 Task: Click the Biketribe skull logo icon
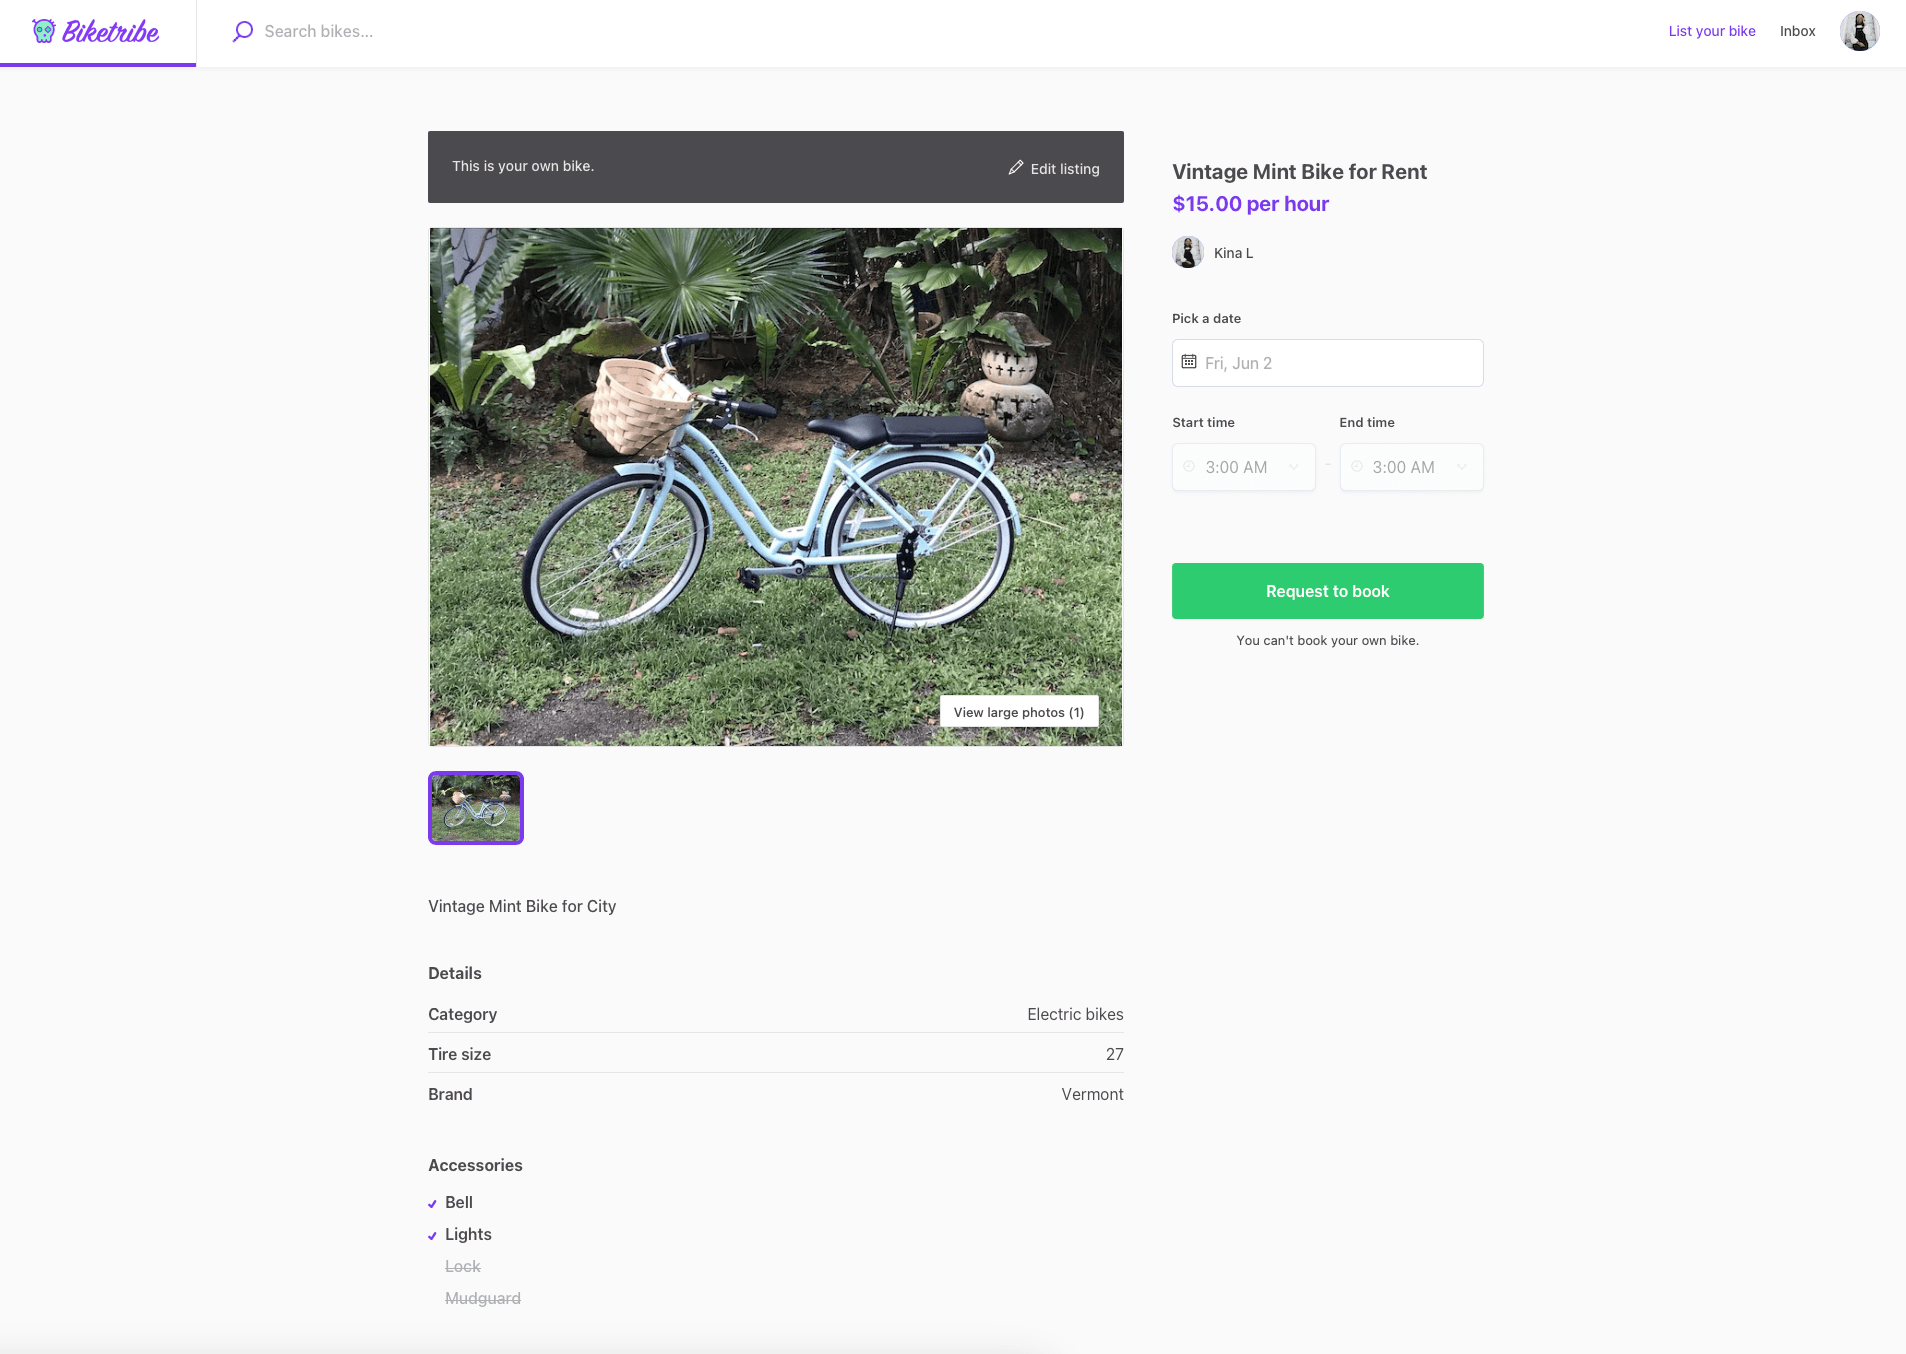pyautogui.click(x=44, y=31)
